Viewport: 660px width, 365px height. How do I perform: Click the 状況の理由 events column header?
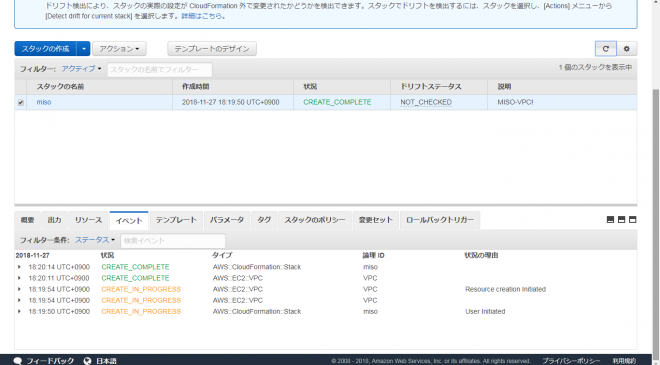pos(481,256)
